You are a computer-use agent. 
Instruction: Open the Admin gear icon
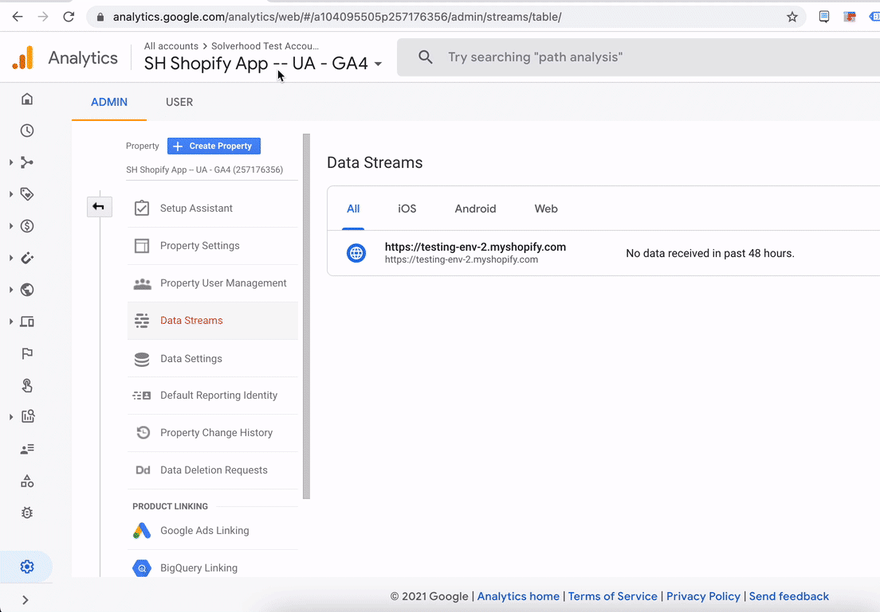pos(27,567)
